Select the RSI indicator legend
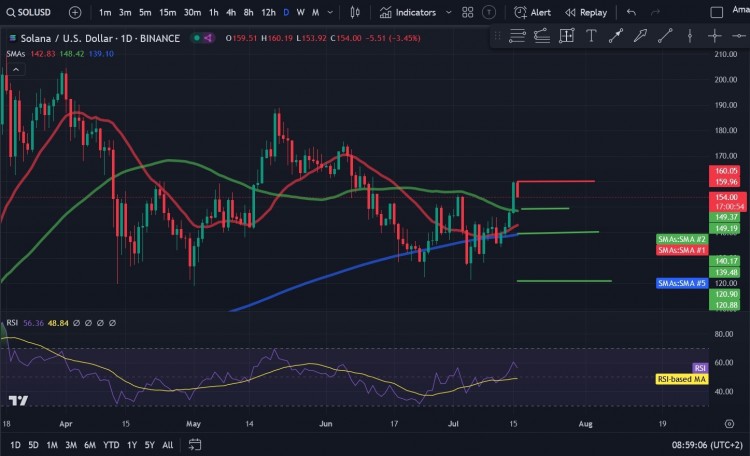Image resolution: width=750 pixels, height=456 pixels. pos(12,323)
